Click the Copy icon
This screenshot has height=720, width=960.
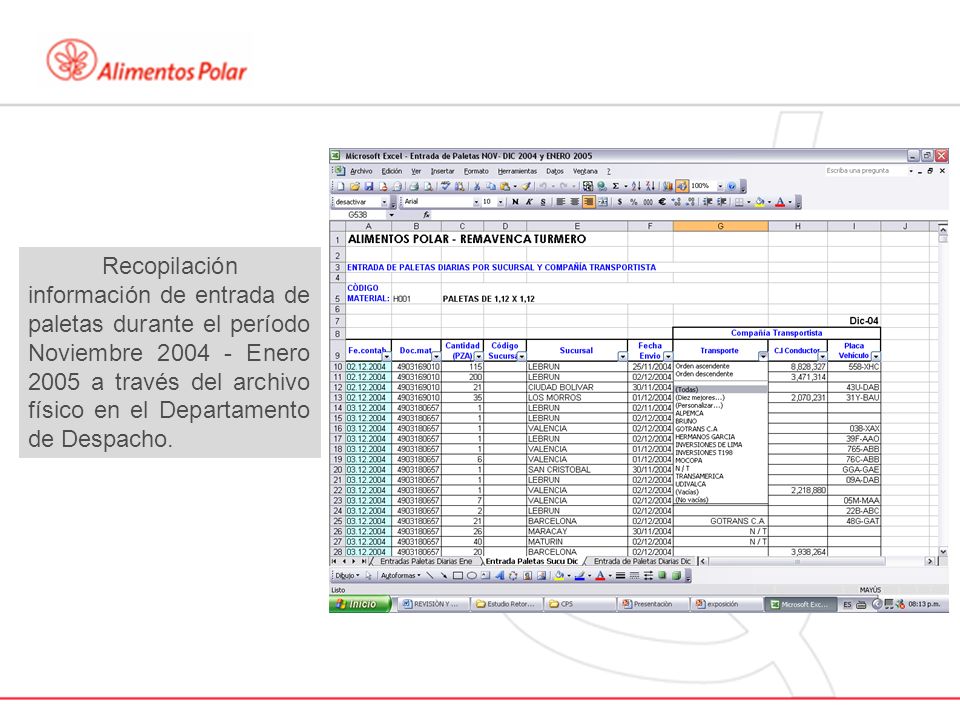pos(491,186)
